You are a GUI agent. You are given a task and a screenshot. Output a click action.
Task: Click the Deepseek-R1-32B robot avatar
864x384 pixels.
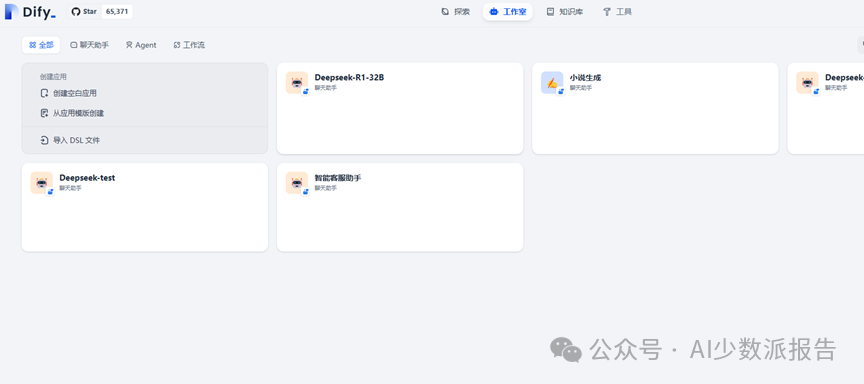click(x=296, y=83)
